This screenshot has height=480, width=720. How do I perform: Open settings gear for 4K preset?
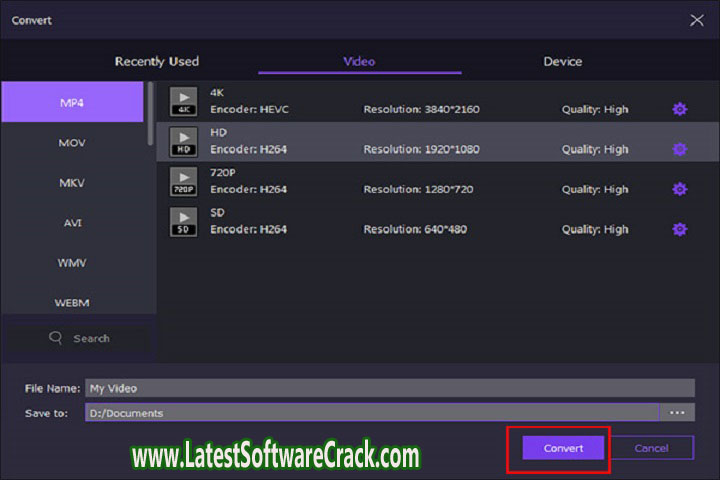pos(680,109)
